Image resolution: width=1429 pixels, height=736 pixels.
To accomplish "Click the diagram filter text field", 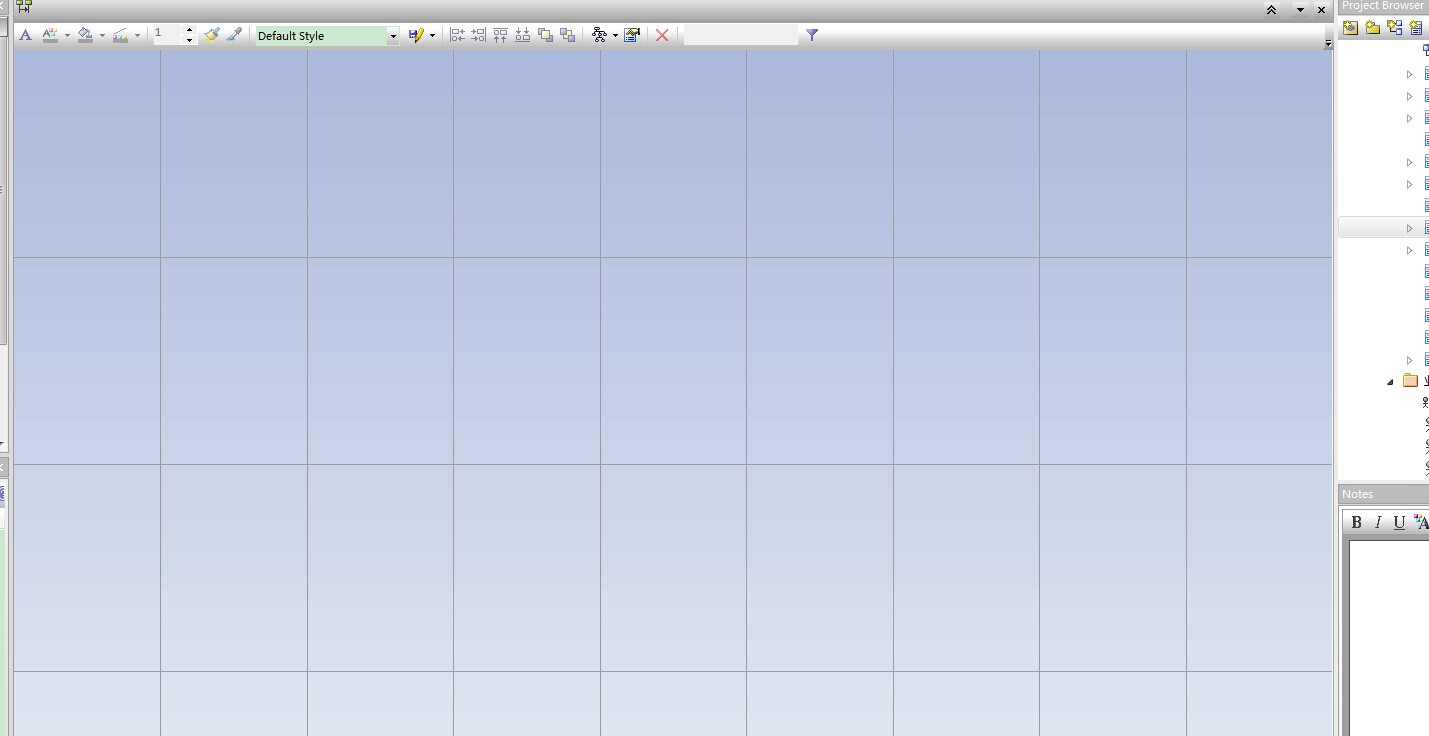I will pyautogui.click(x=741, y=35).
